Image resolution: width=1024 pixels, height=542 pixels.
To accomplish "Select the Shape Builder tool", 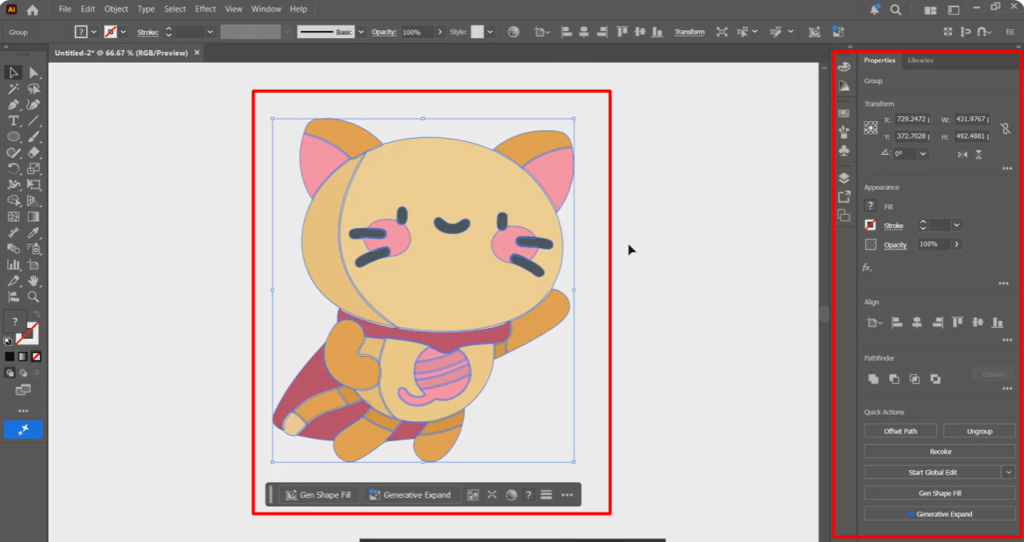I will click(13, 200).
